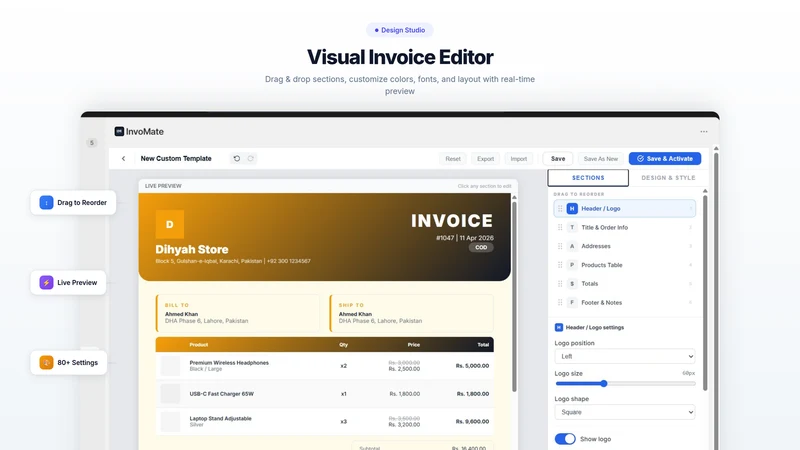
Task: Click the sidebar badge showing 5
Action: tap(92, 143)
